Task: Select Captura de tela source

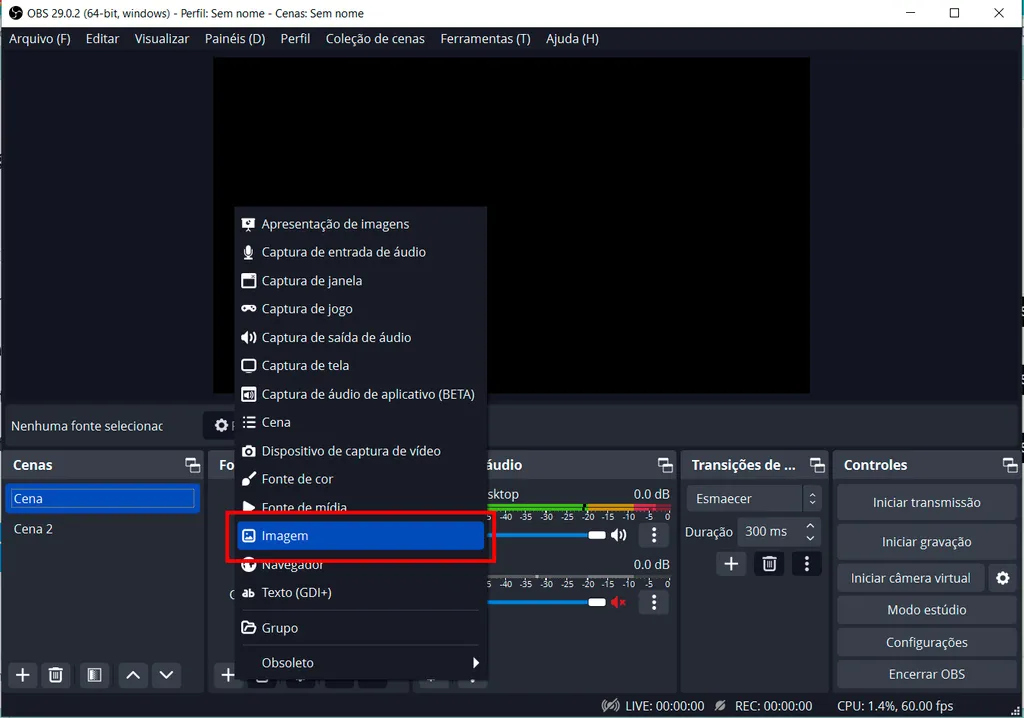Action: click(360, 366)
